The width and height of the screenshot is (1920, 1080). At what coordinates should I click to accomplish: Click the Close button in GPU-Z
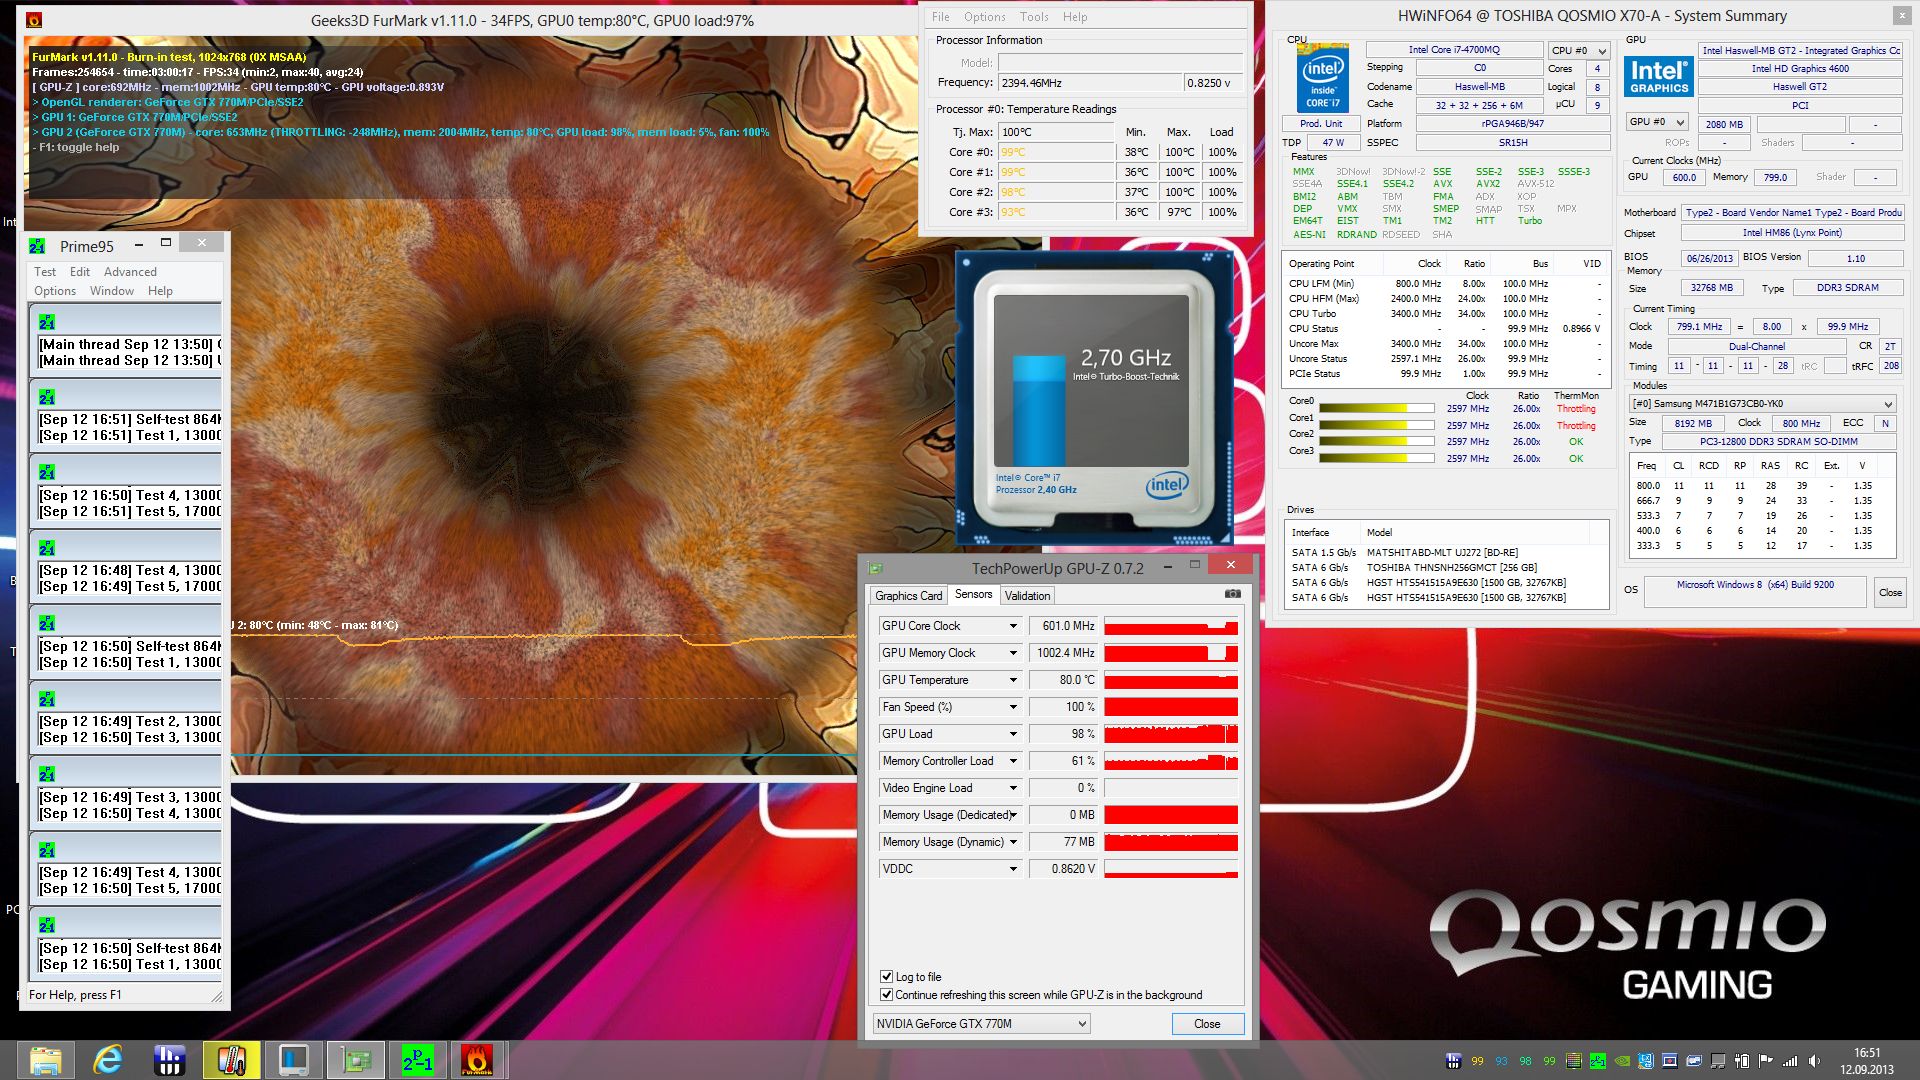(x=1207, y=1023)
